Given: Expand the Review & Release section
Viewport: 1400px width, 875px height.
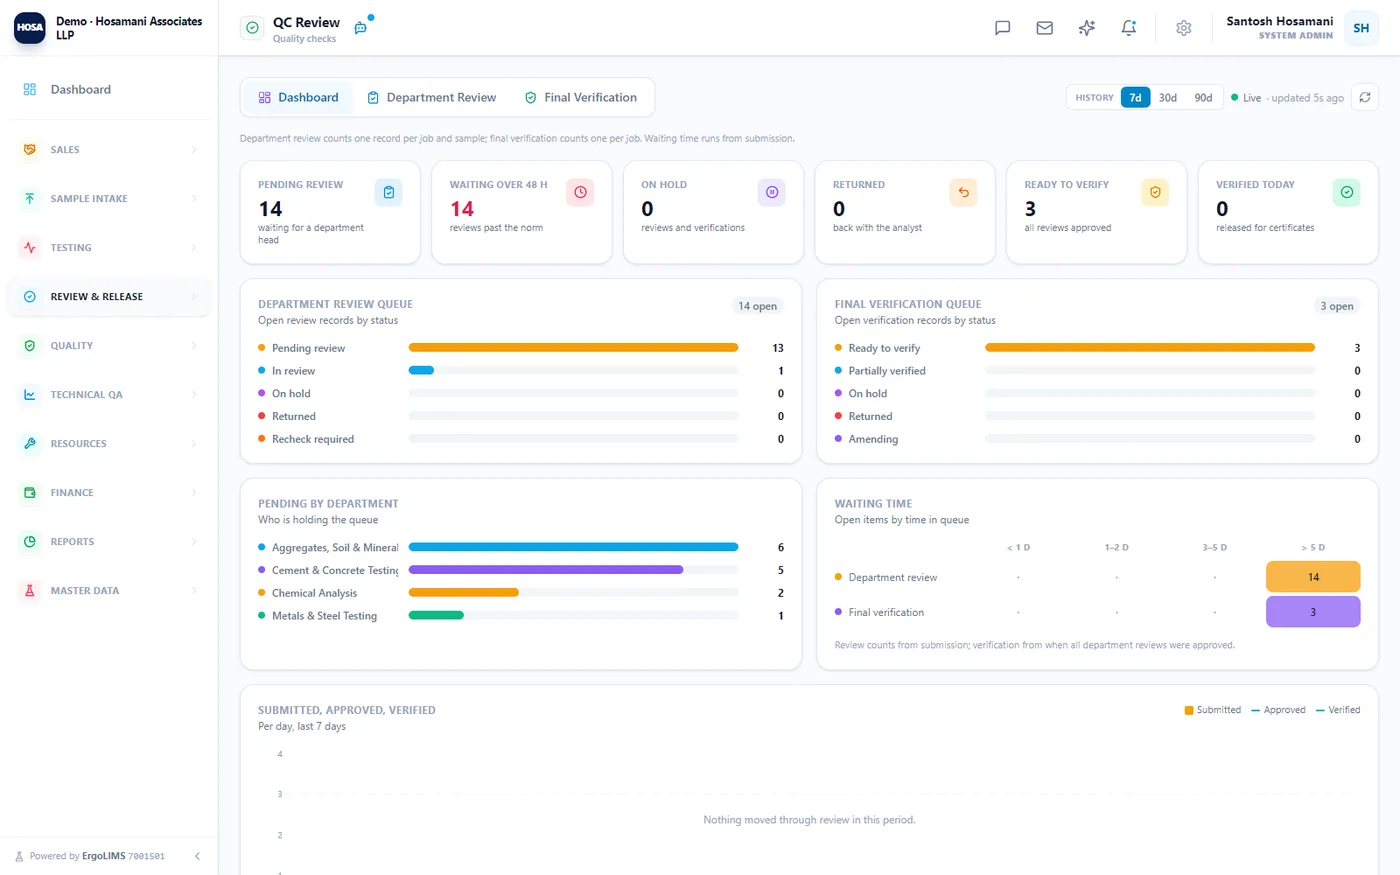Looking at the screenshot, I should click(x=109, y=296).
